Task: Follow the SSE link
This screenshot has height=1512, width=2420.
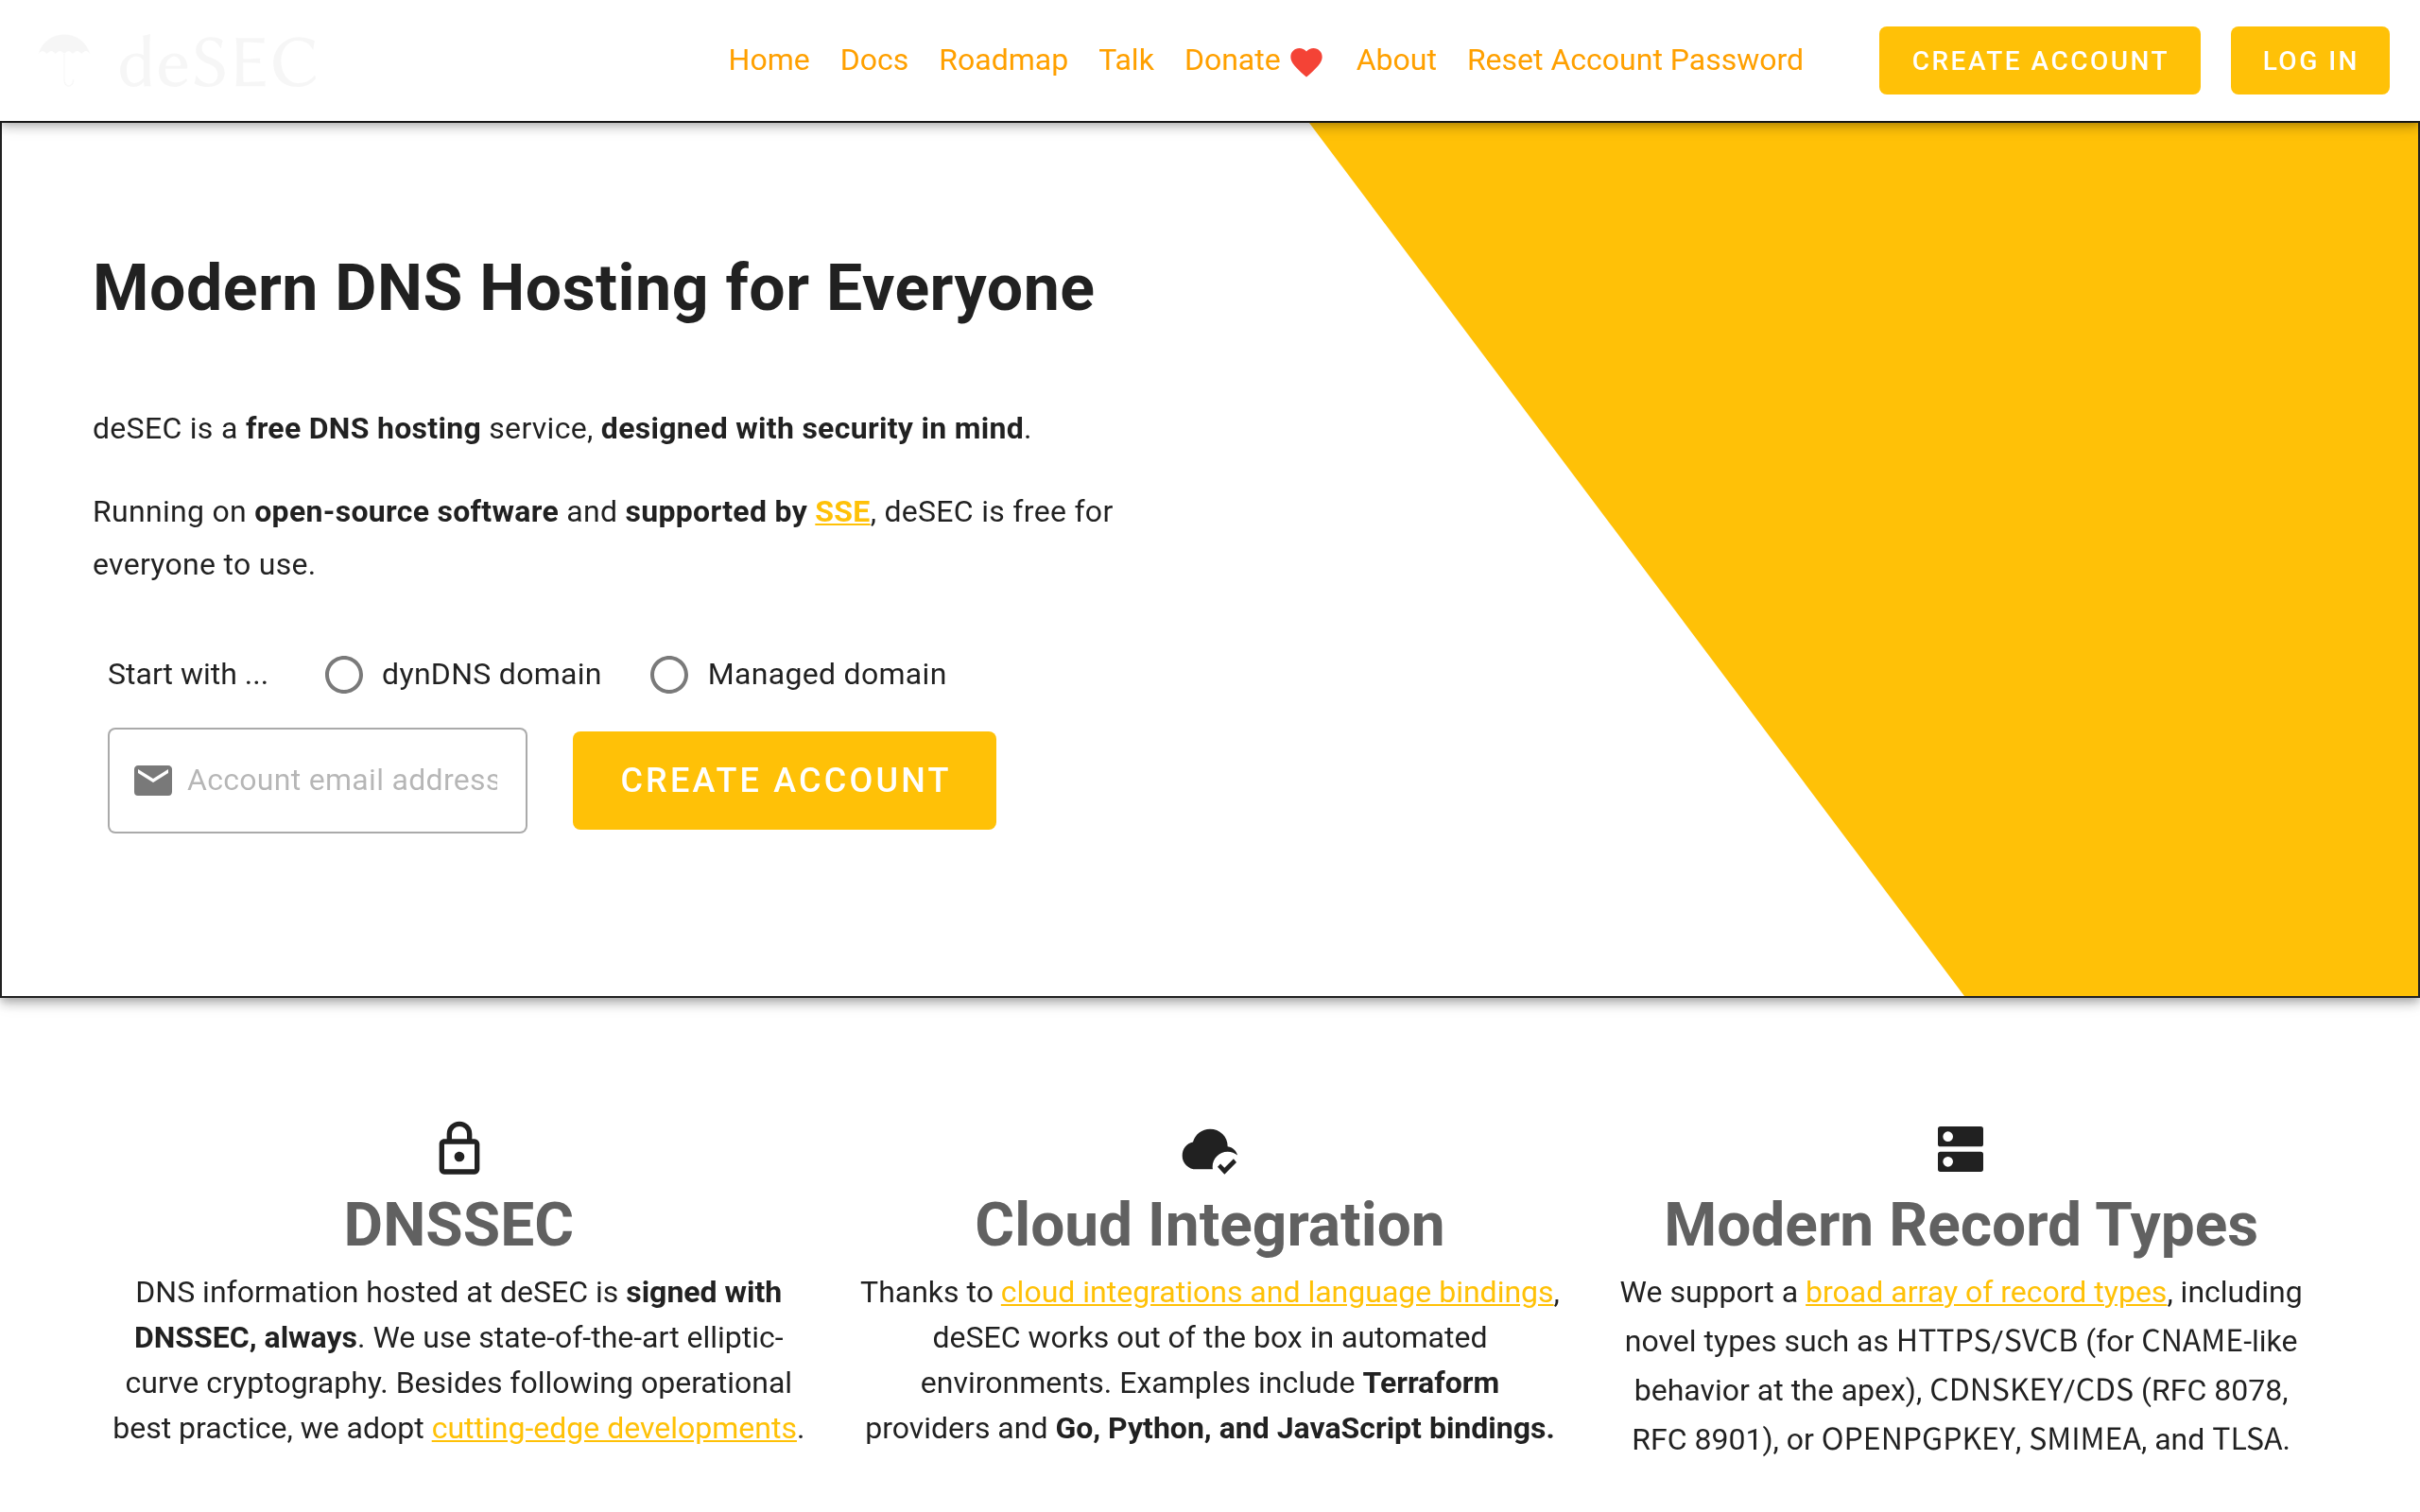Action: click(842, 512)
